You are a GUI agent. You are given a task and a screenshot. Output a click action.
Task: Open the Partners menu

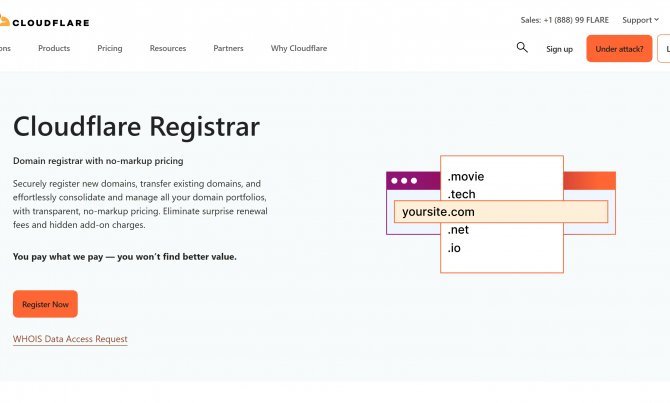point(228,48)
